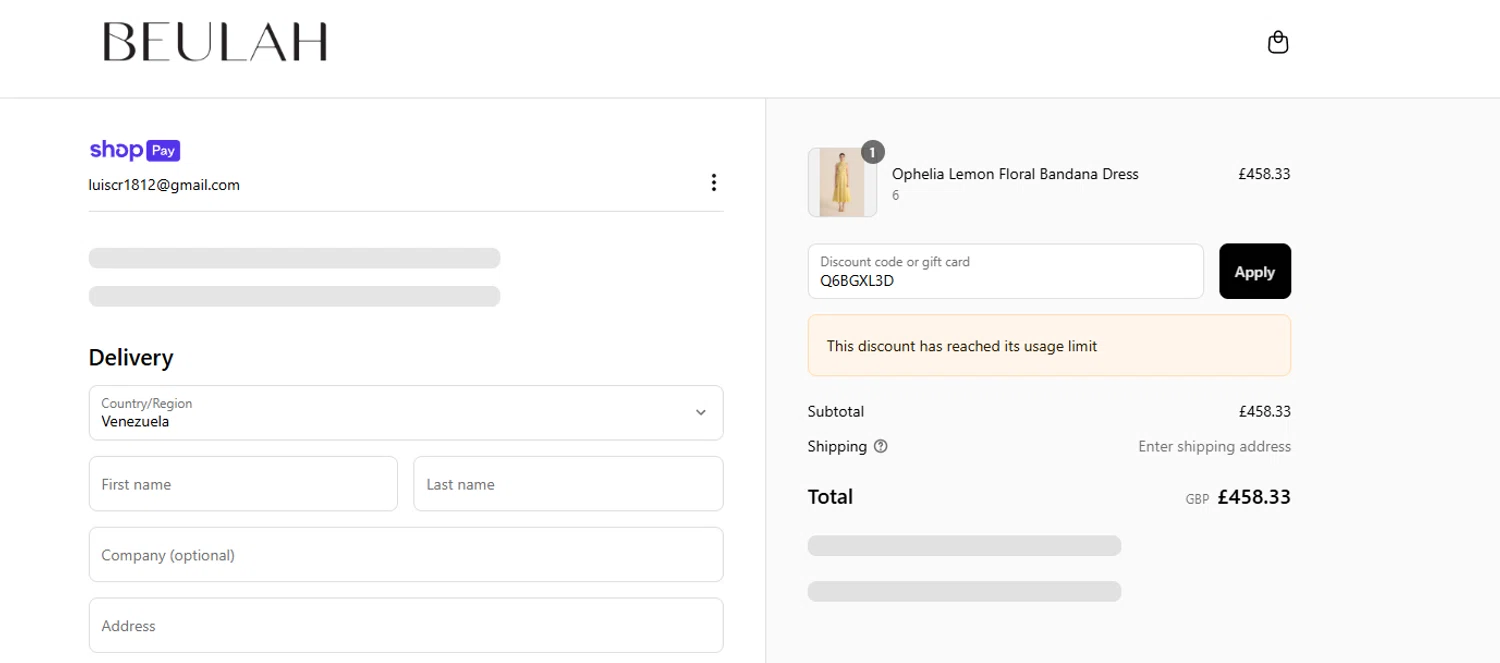Viewport: 1500px width, 663px height.
Task: Click the quantity badge on product thumbnail
Action: tap(872, 152)
